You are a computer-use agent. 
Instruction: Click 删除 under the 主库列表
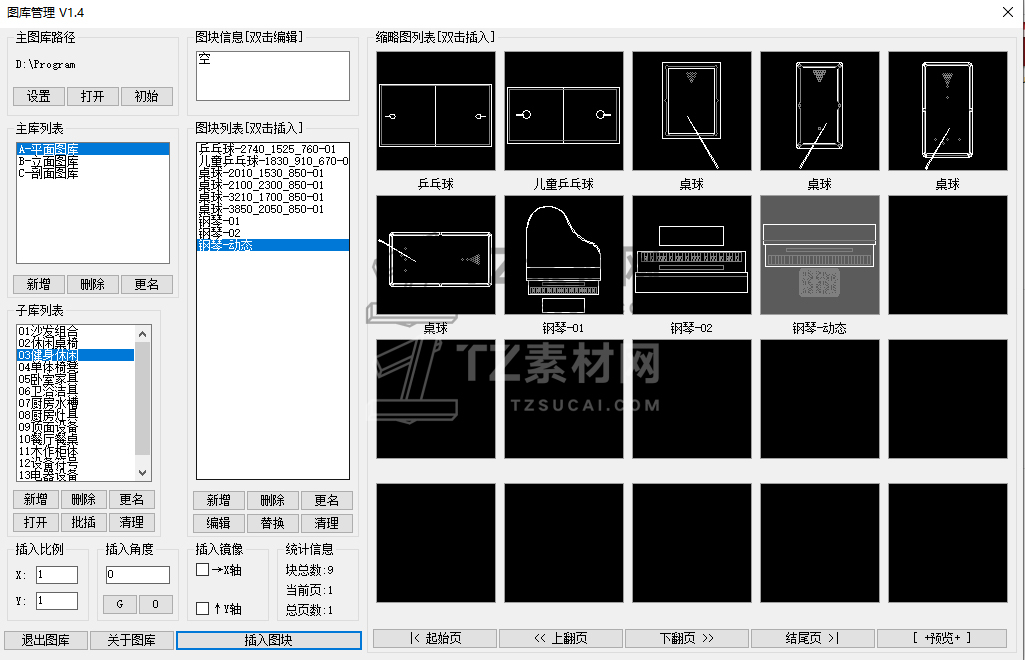click(x=92, y=284)
